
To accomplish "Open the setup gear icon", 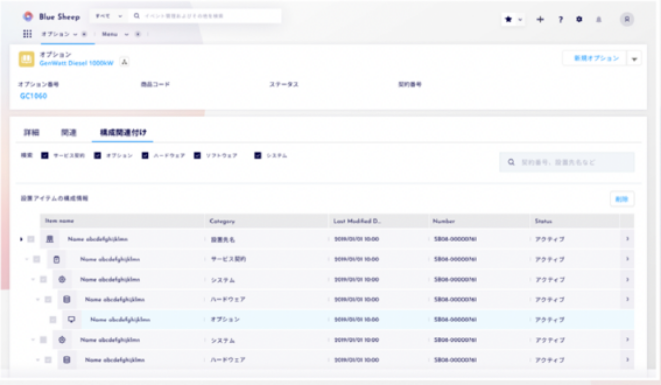I will (579, 19).
